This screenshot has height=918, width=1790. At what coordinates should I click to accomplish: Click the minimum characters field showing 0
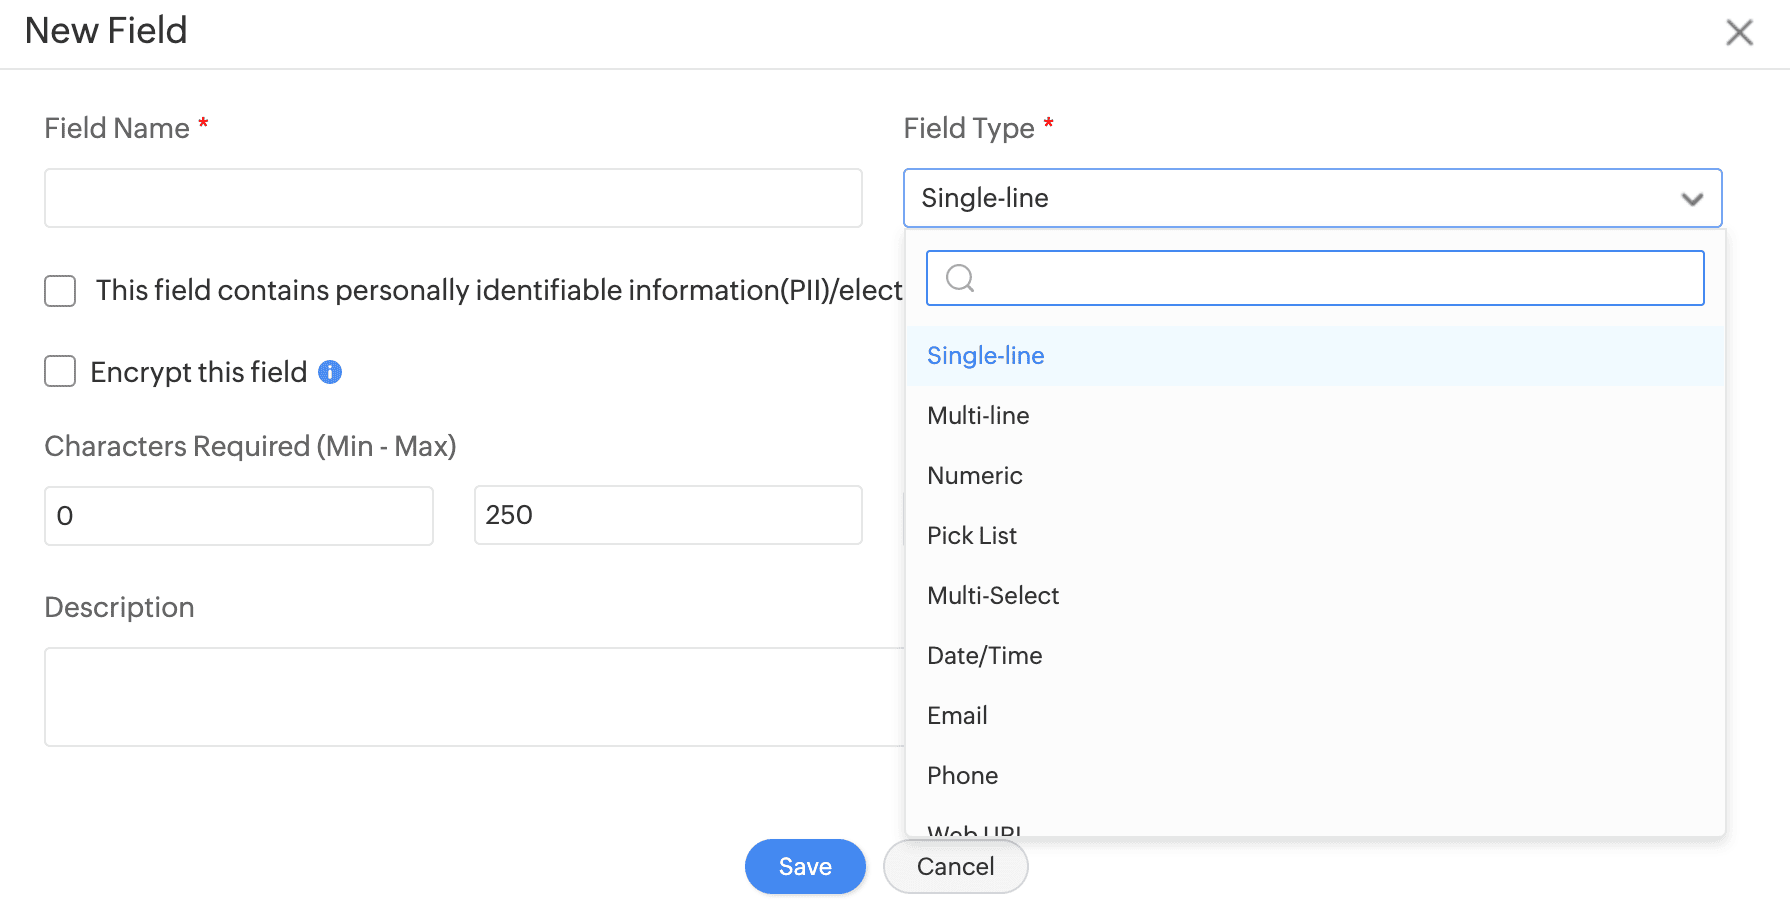[238, 516]
